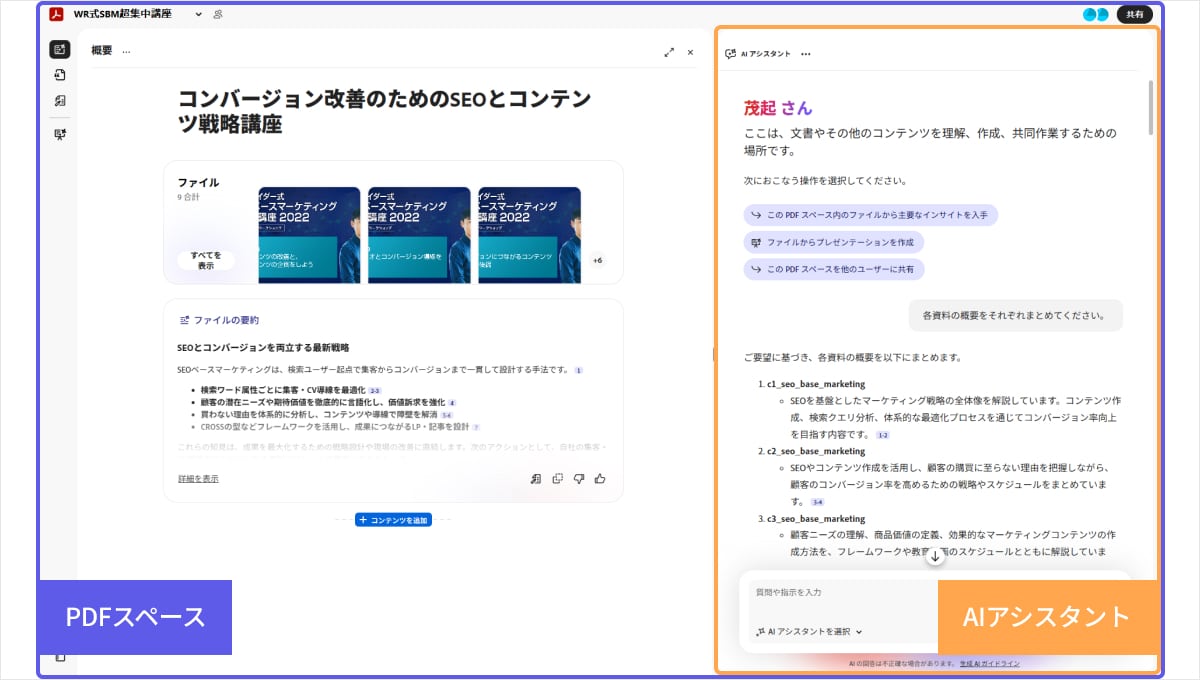Click the panel icon at sidebar bottom
Screen dimensions: 1200x680
click(60, 657)
